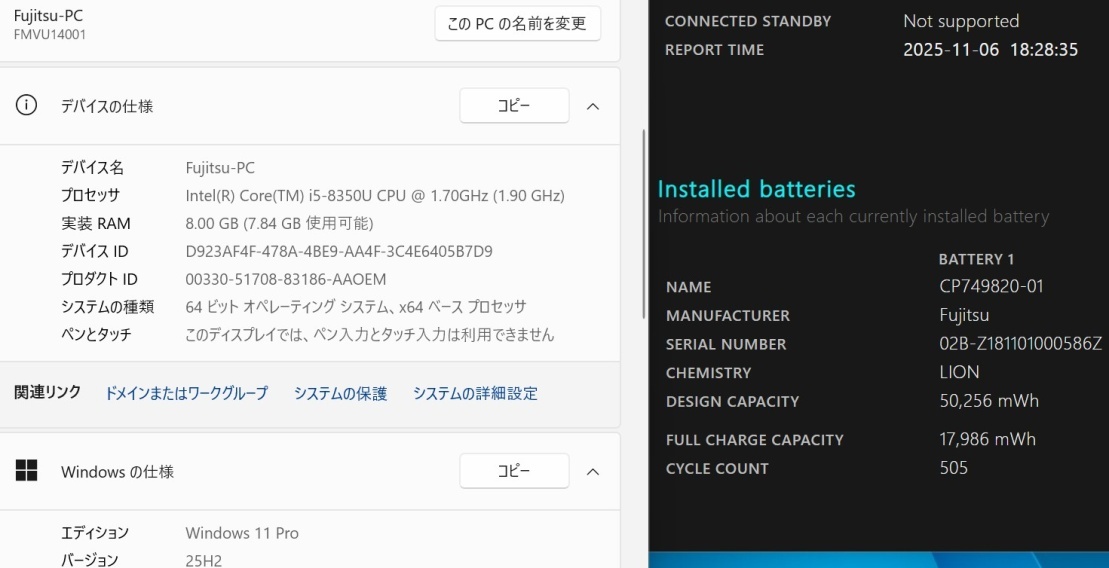Click the Installed batteries heading

tap(756, 189)
